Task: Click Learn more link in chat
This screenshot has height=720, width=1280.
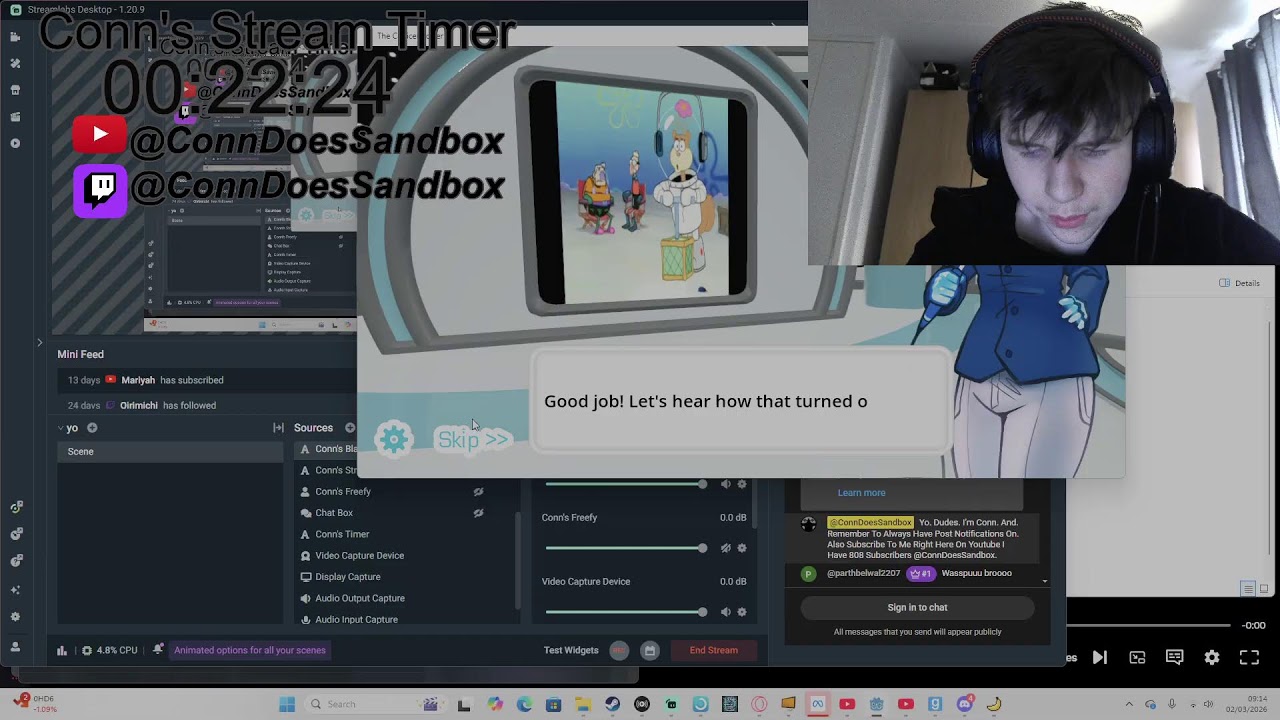Action: tap(861, 492)
